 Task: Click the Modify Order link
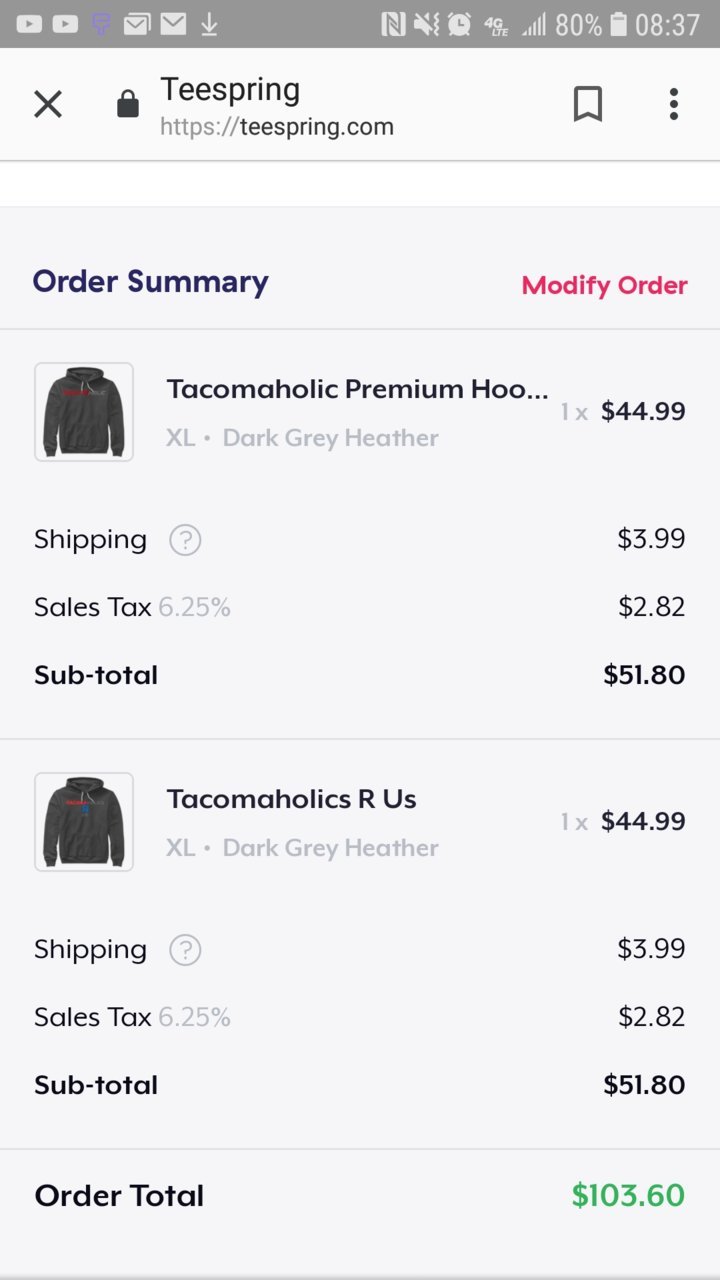pos(604,285)
